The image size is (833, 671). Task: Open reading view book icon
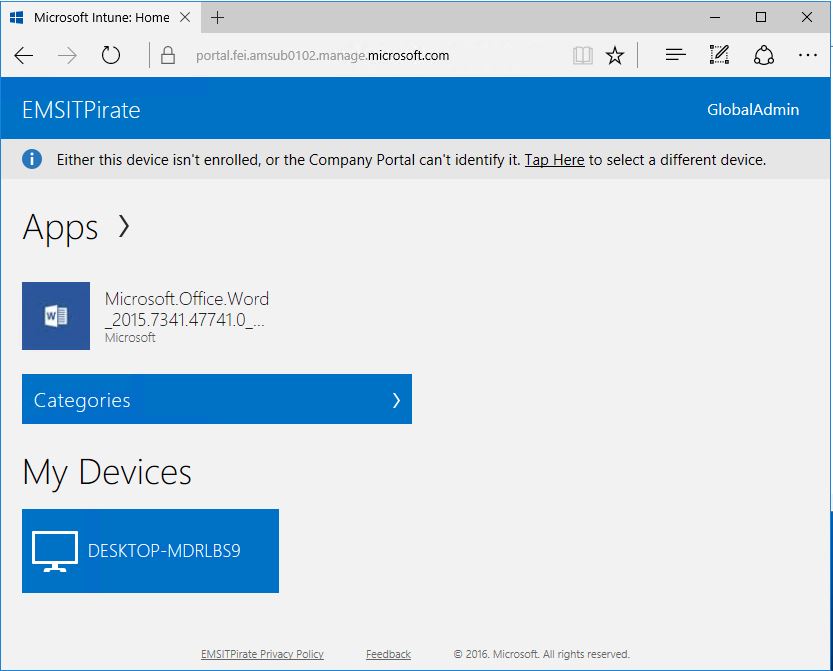583,55
